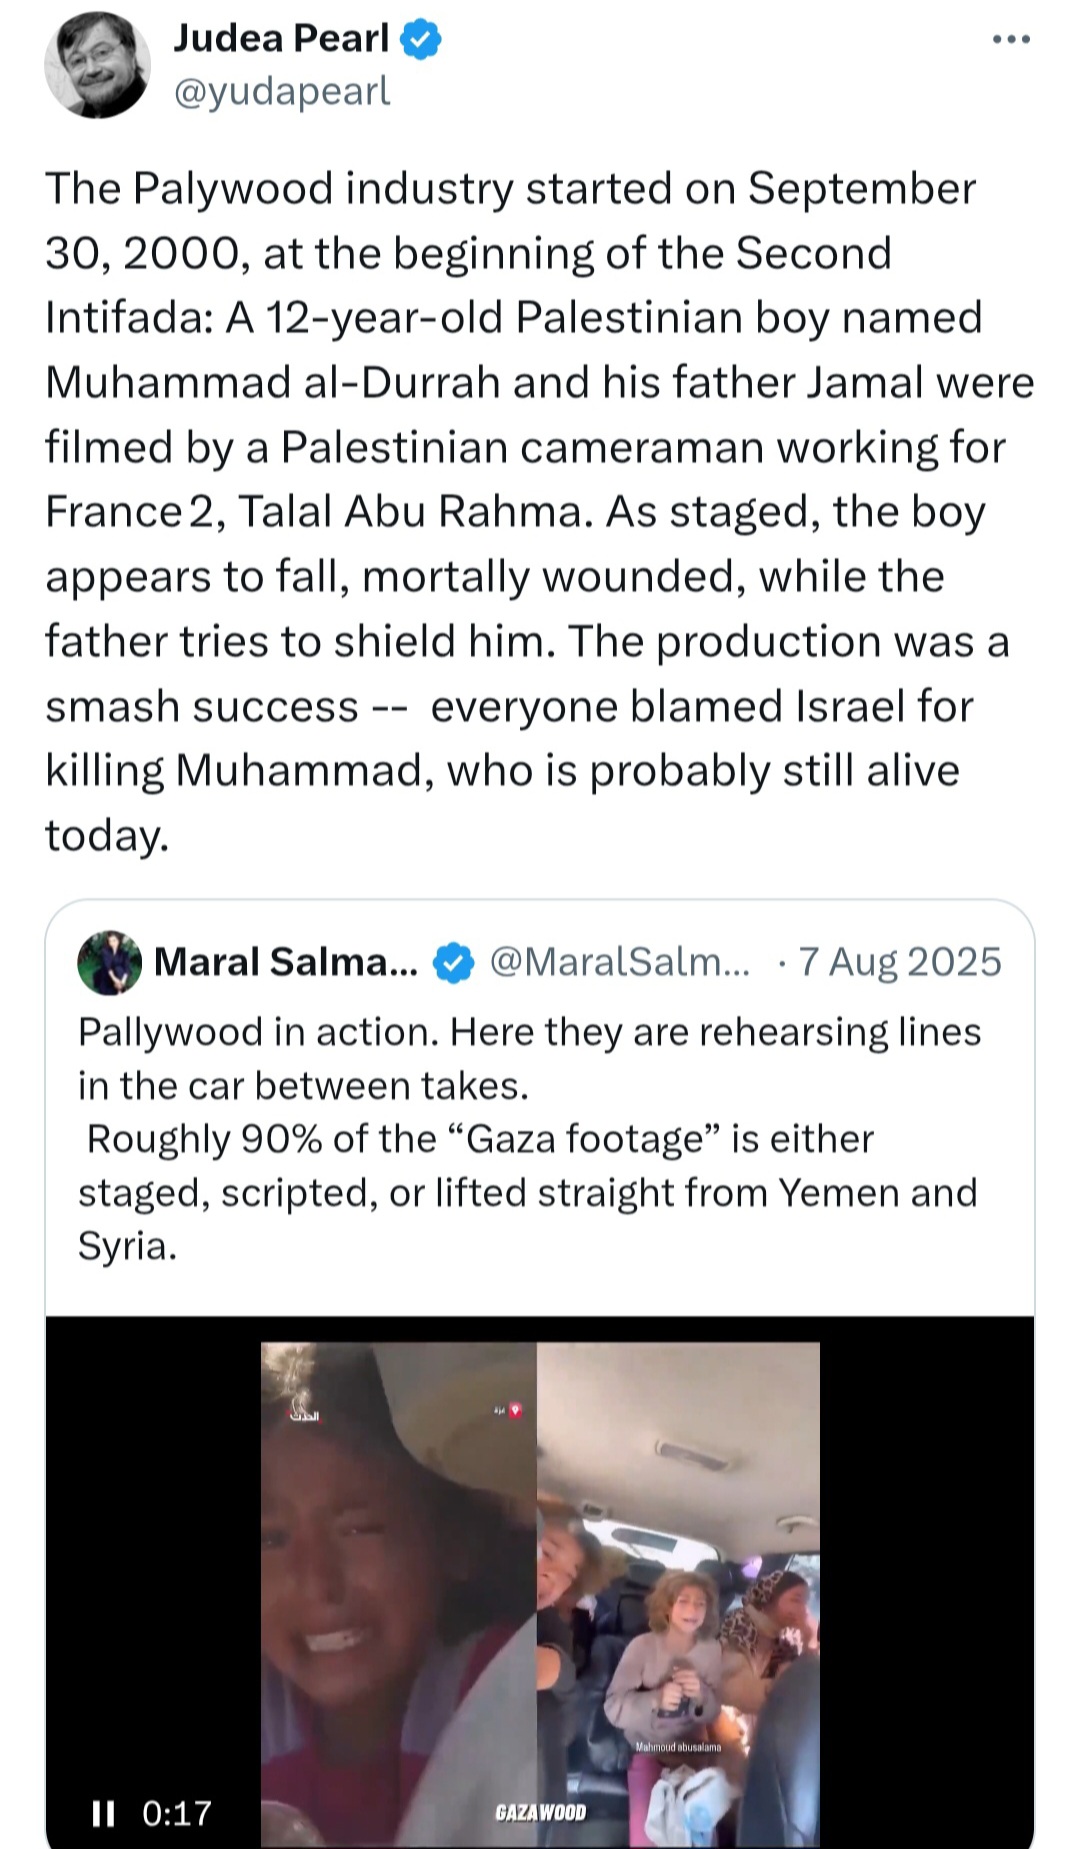
Task: Open the three-dot more options menu
Action: pyautogui.click(x=1011, y=39)
